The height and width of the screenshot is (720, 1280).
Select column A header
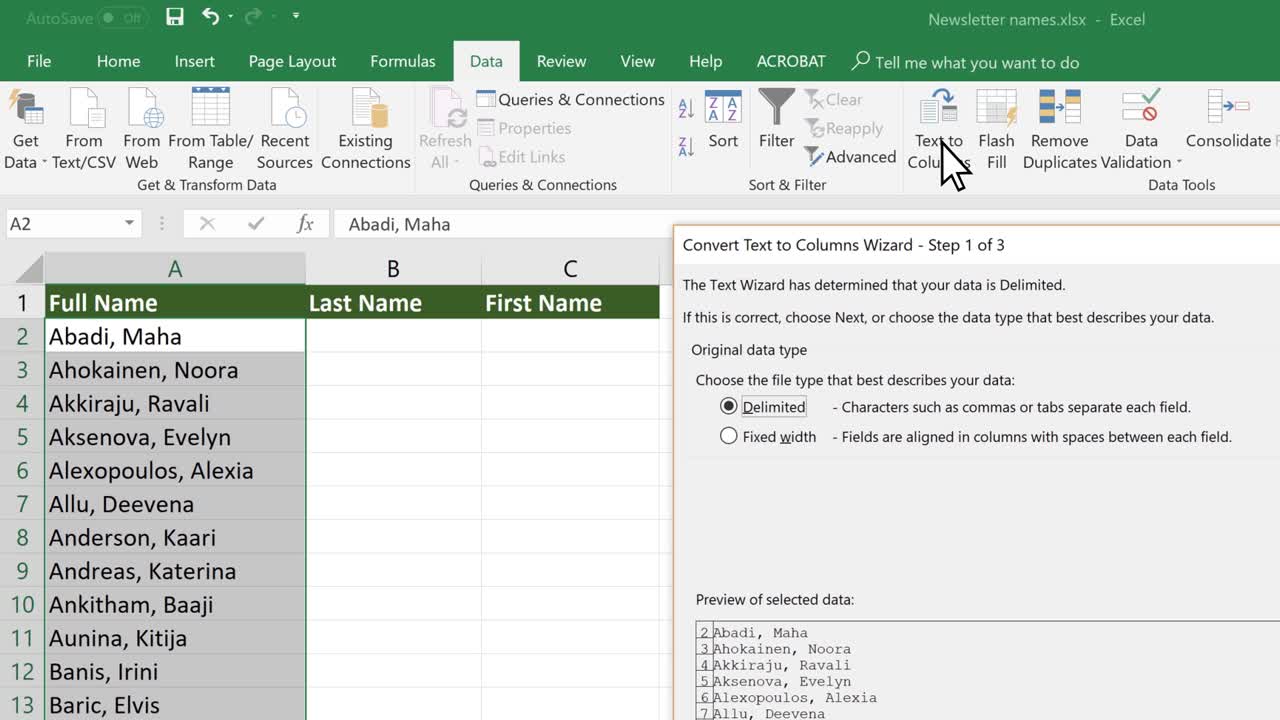coord(175,268)
